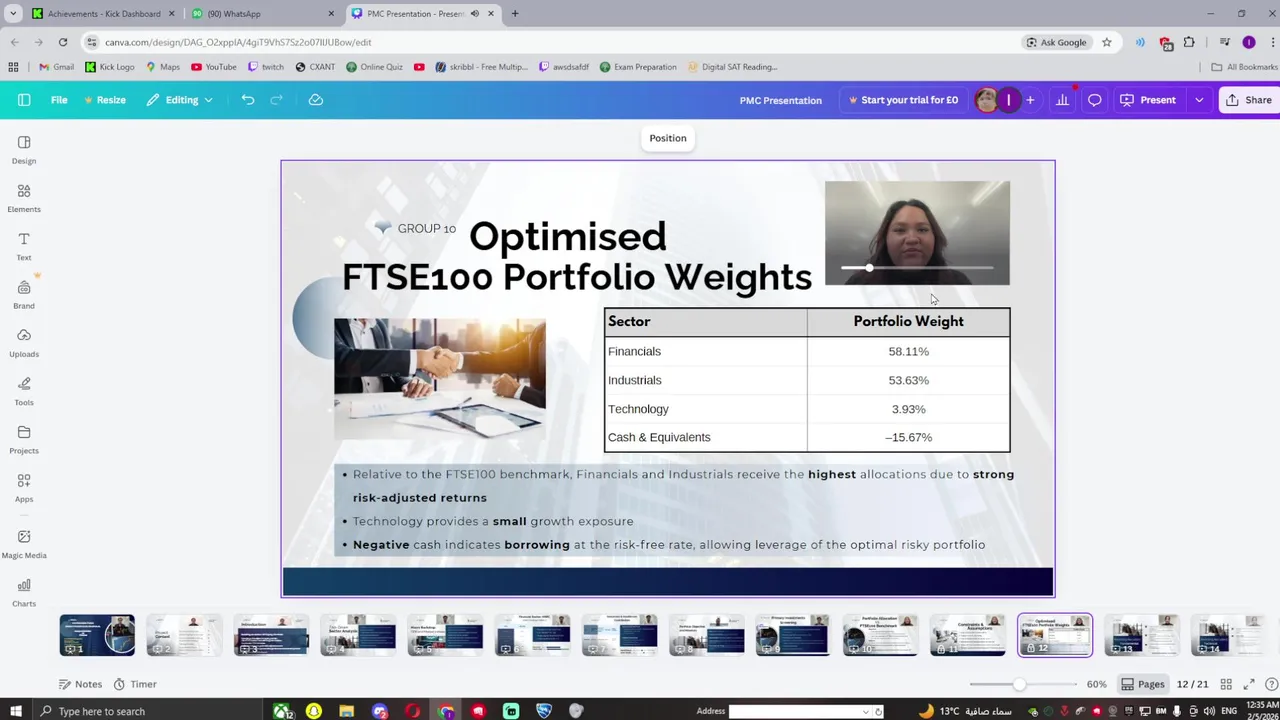Open browser extensions puzzle icon
The width and height of the screenshot is (1280, 720).
tap(1189, 42)
